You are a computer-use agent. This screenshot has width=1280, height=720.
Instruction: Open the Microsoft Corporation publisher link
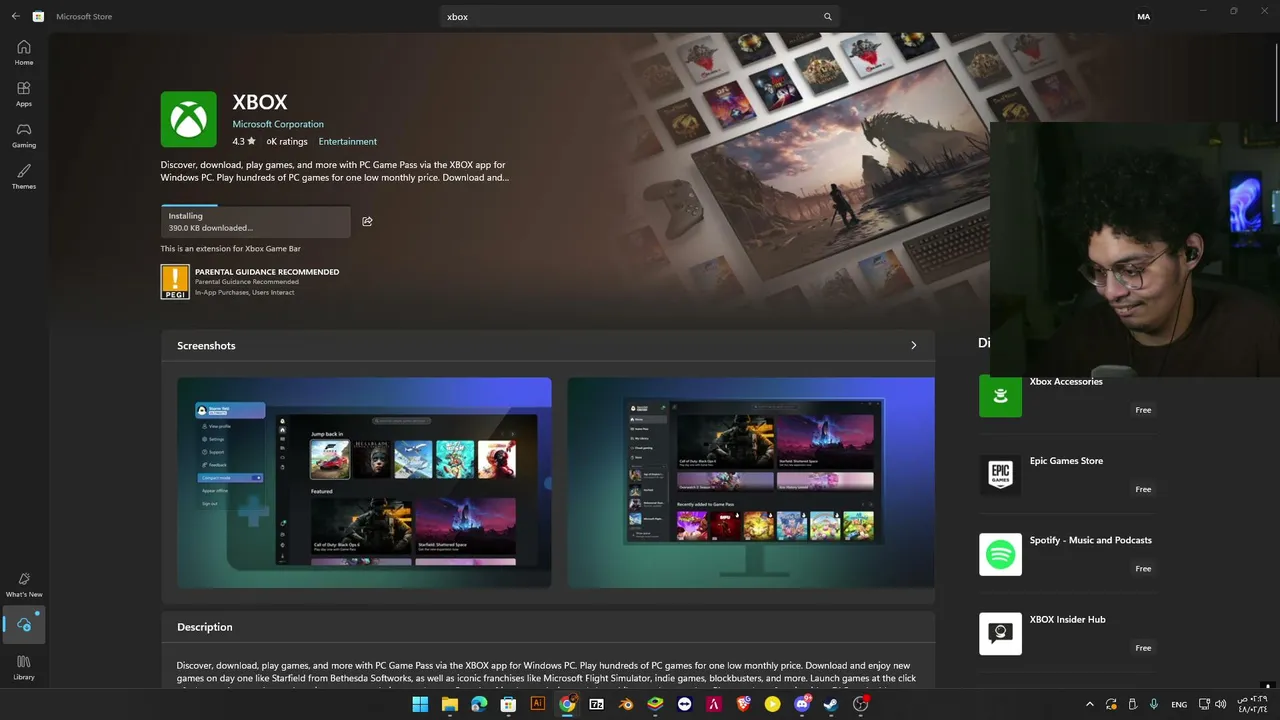[278, 124]
